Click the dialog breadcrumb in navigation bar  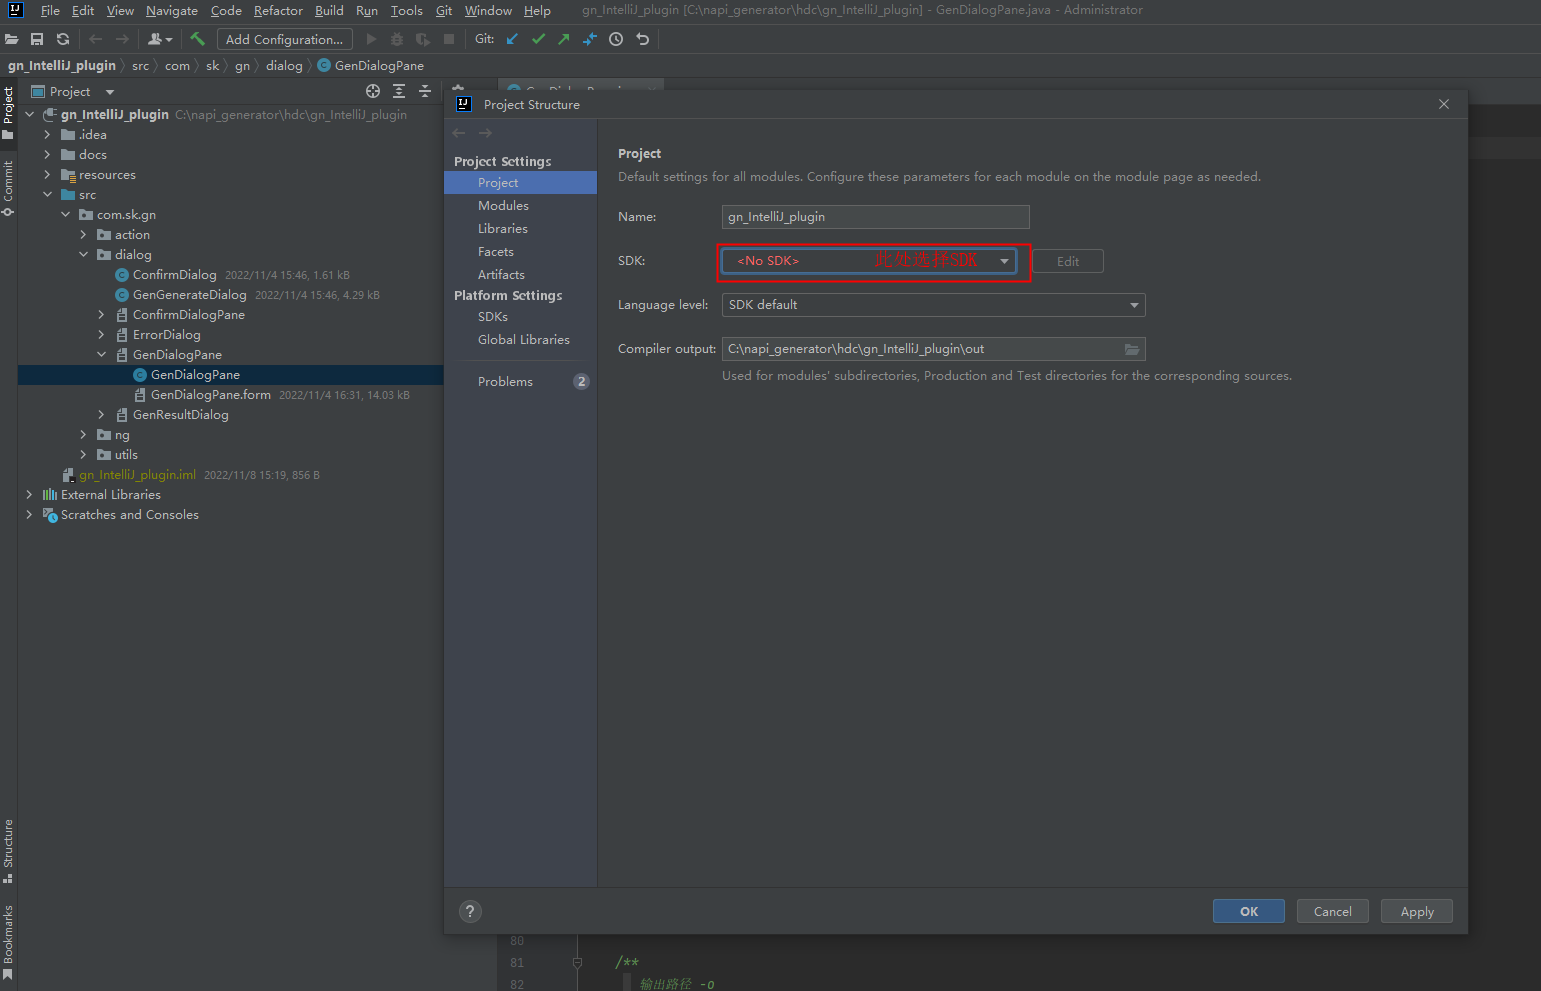(x=284, y=65)
